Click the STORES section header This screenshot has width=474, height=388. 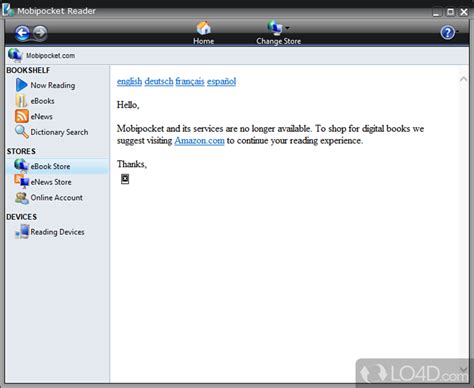[21, 151]
